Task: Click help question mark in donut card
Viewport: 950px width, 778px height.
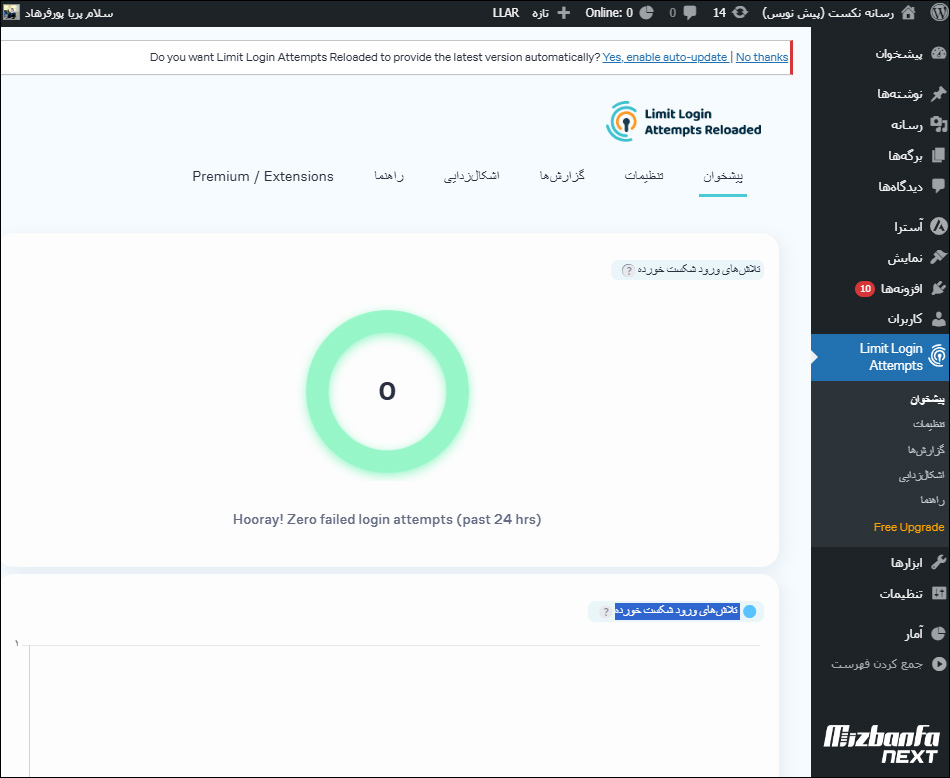Action: click(628, 270)
